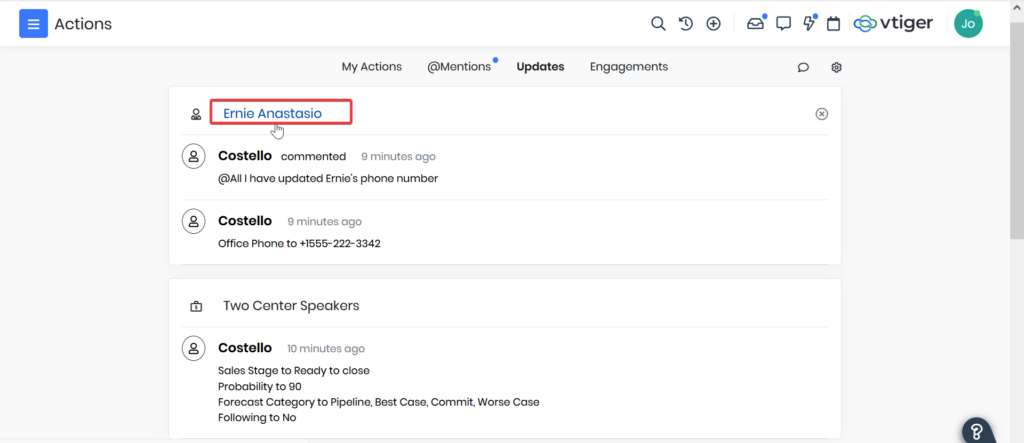Open the recent history clock icon
The height and width of the screenshot is (443, 1024).
click(x=686, y=23)
